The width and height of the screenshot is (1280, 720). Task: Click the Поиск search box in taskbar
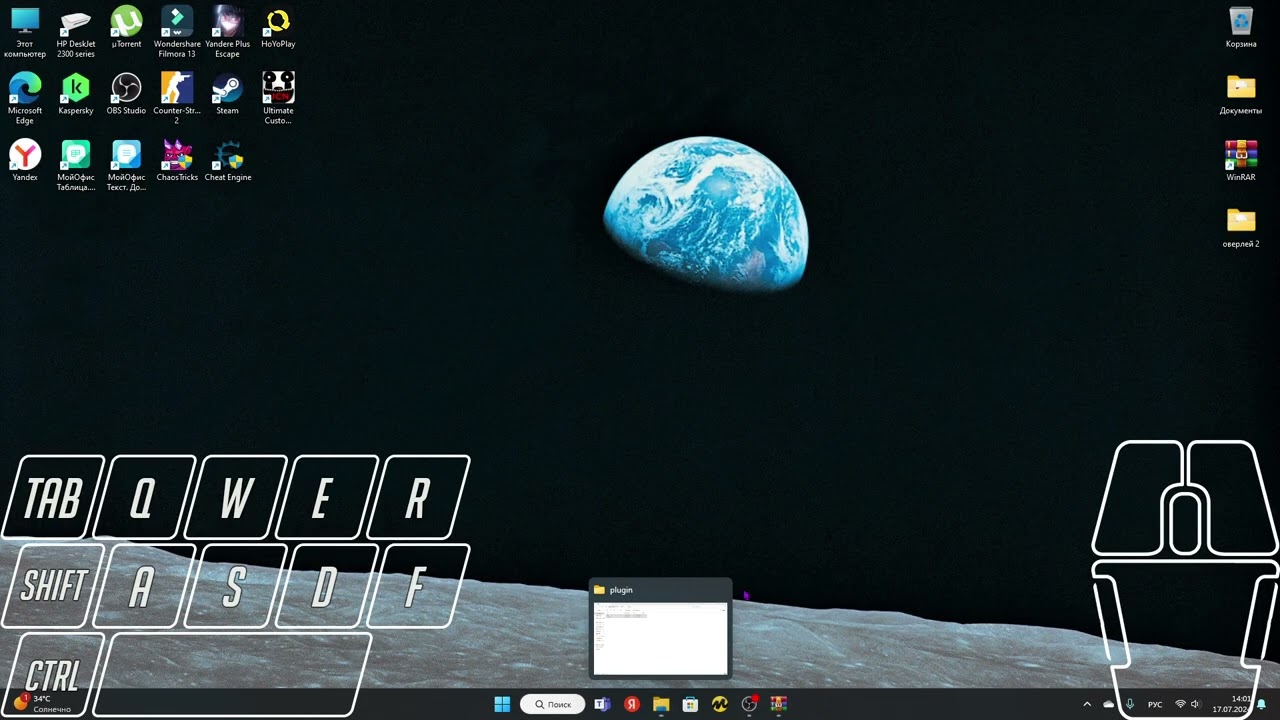tap(553, 704)
